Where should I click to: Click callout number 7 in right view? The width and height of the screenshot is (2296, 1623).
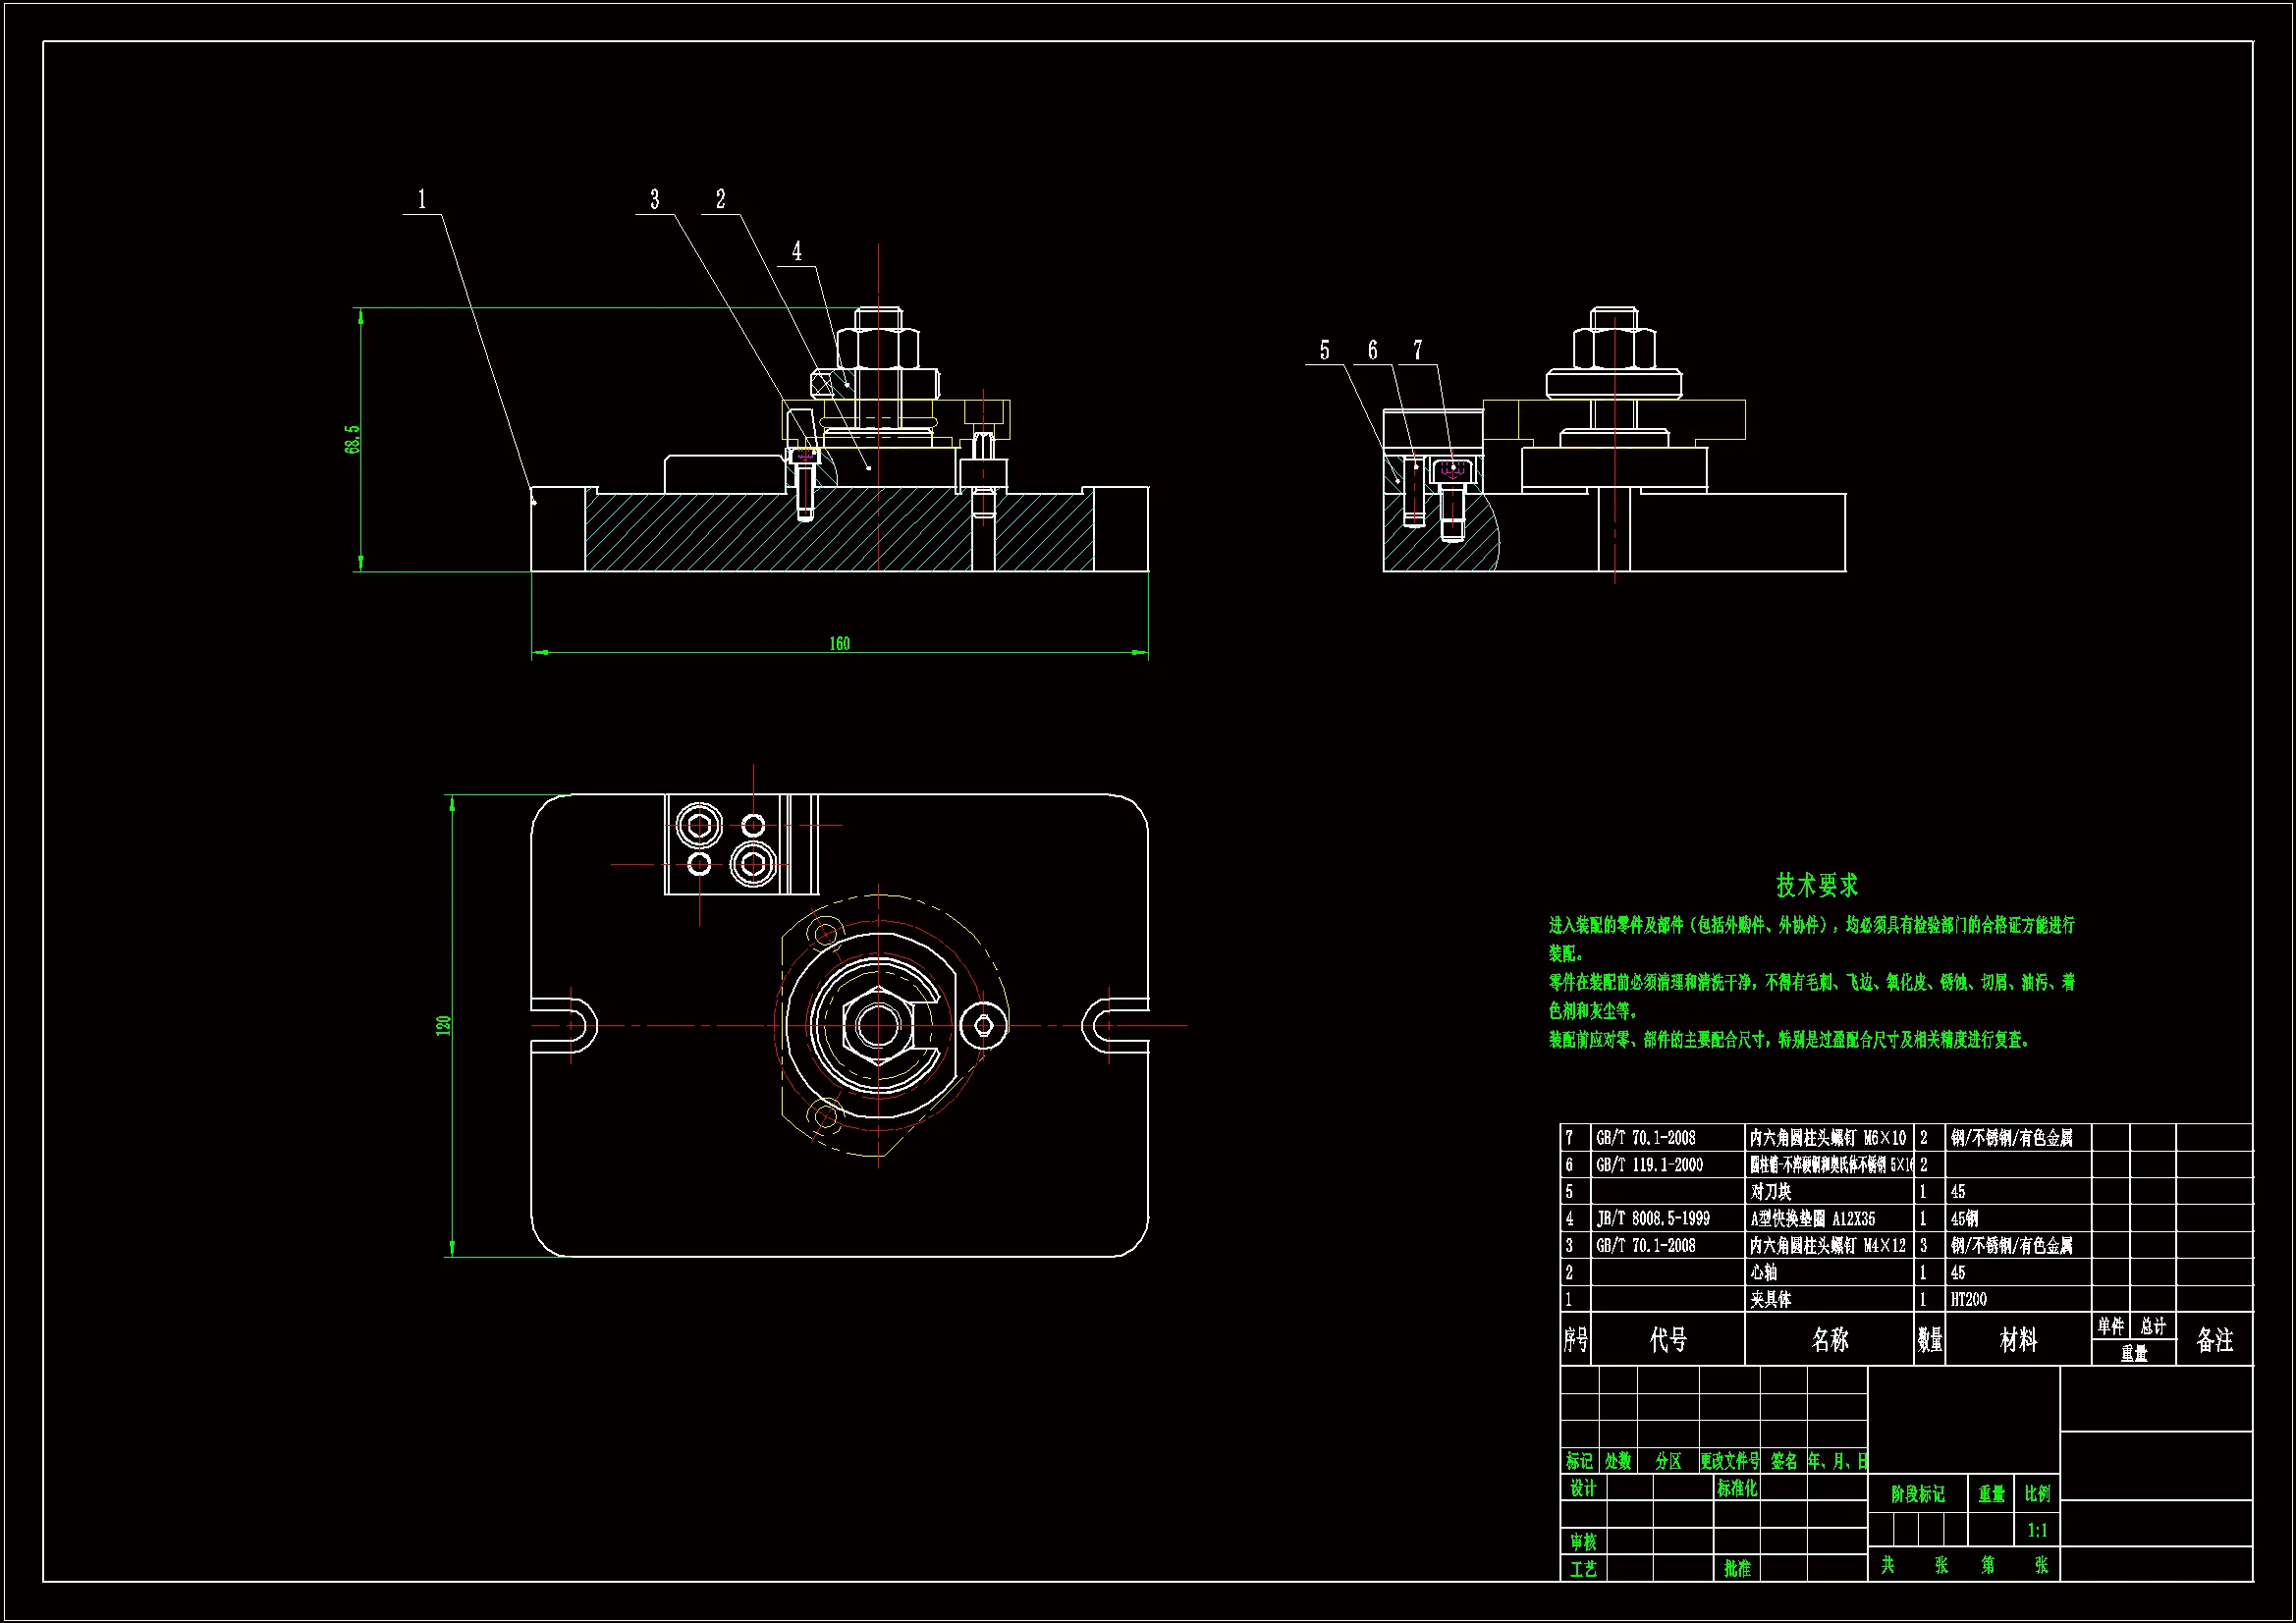pyautogui.click(x=1417, y=350)
